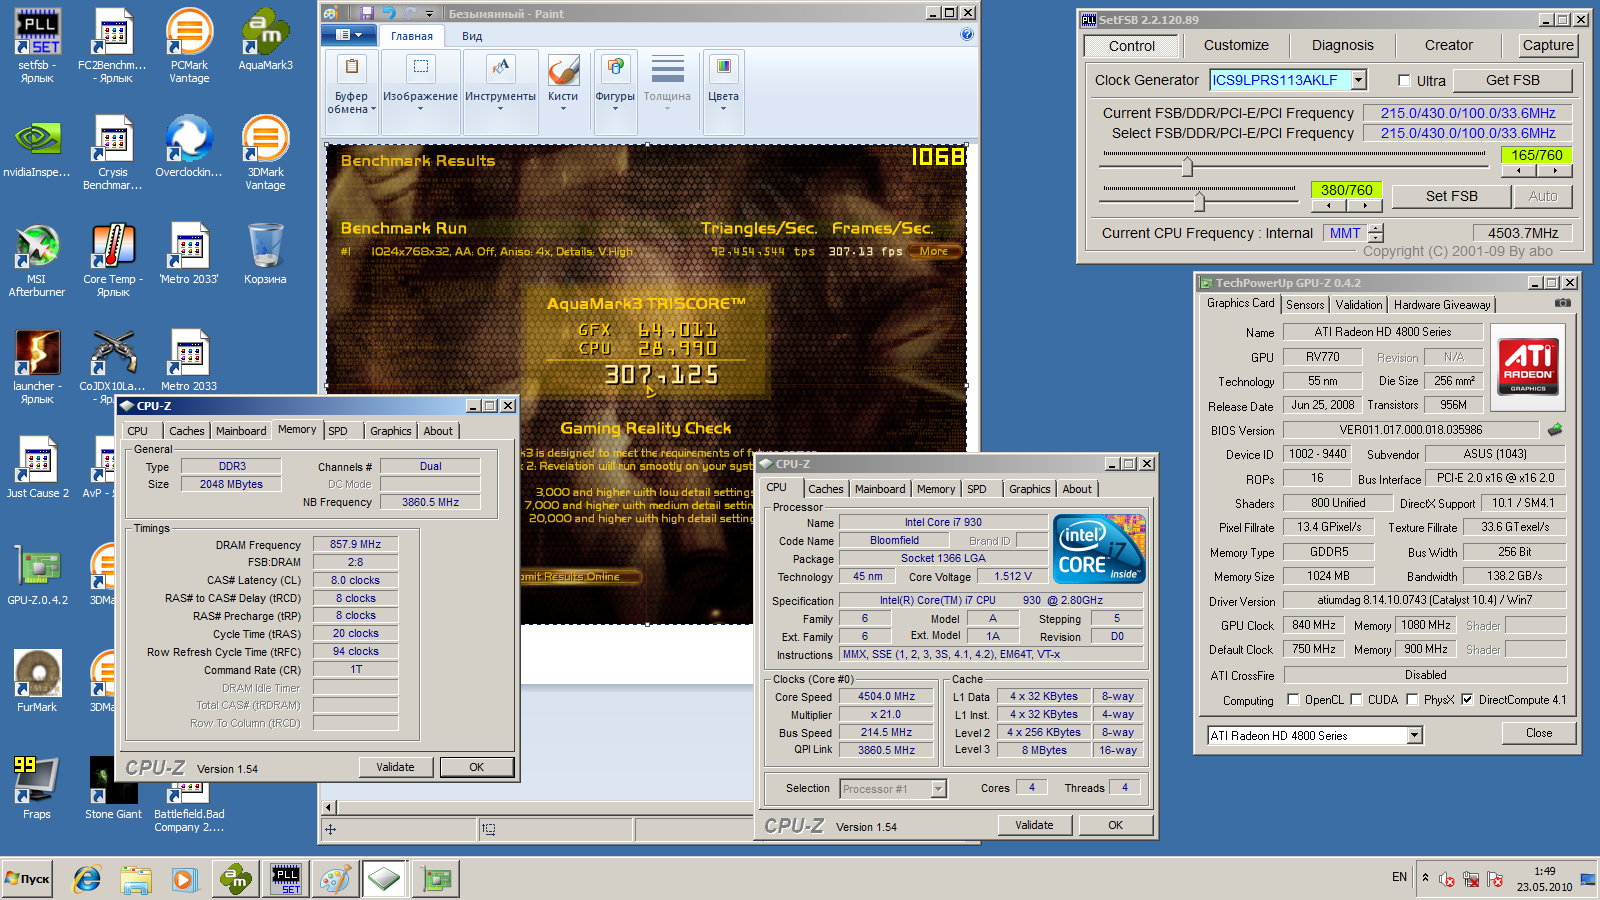
Task: Open Sensors tab in GPU-Z
Action: point(1305,305)
